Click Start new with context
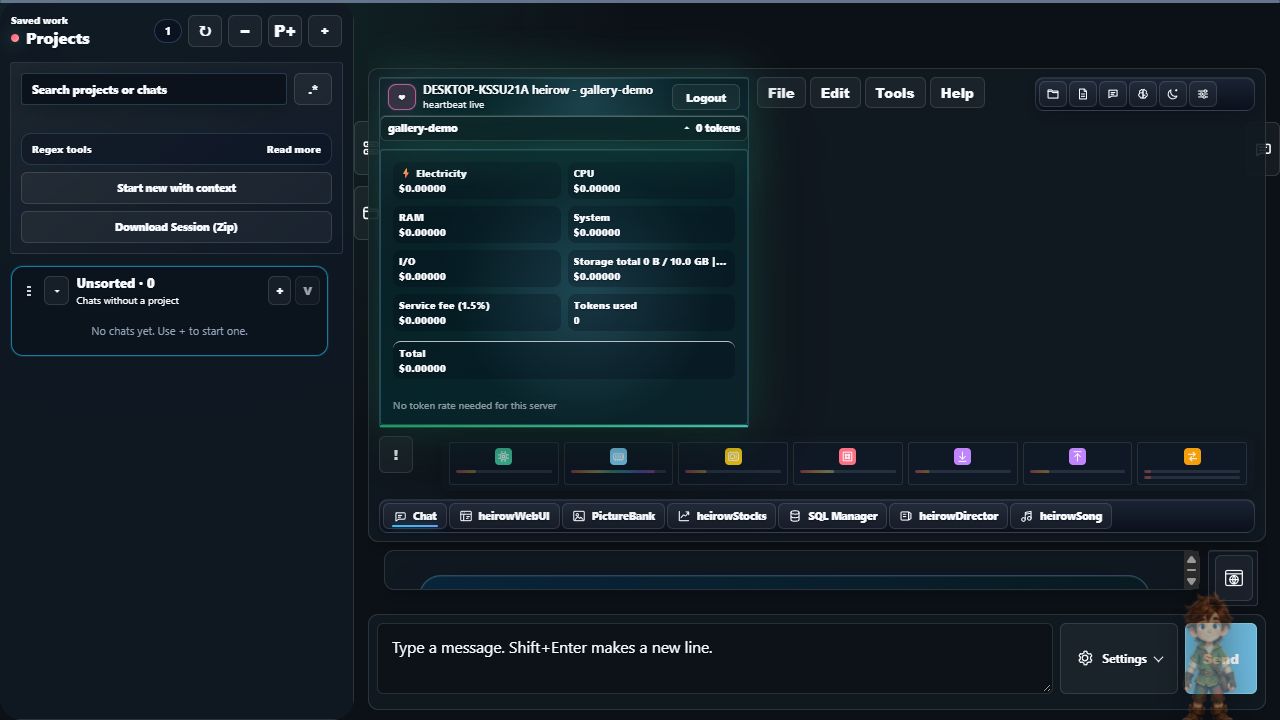Viewport: 1280px width, 720px height. click(176, 188)
